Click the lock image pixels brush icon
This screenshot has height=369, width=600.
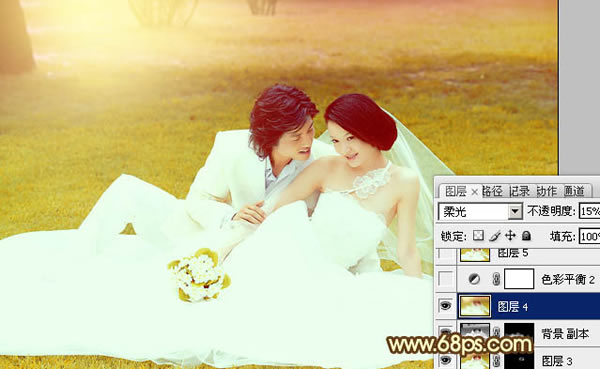494,235
